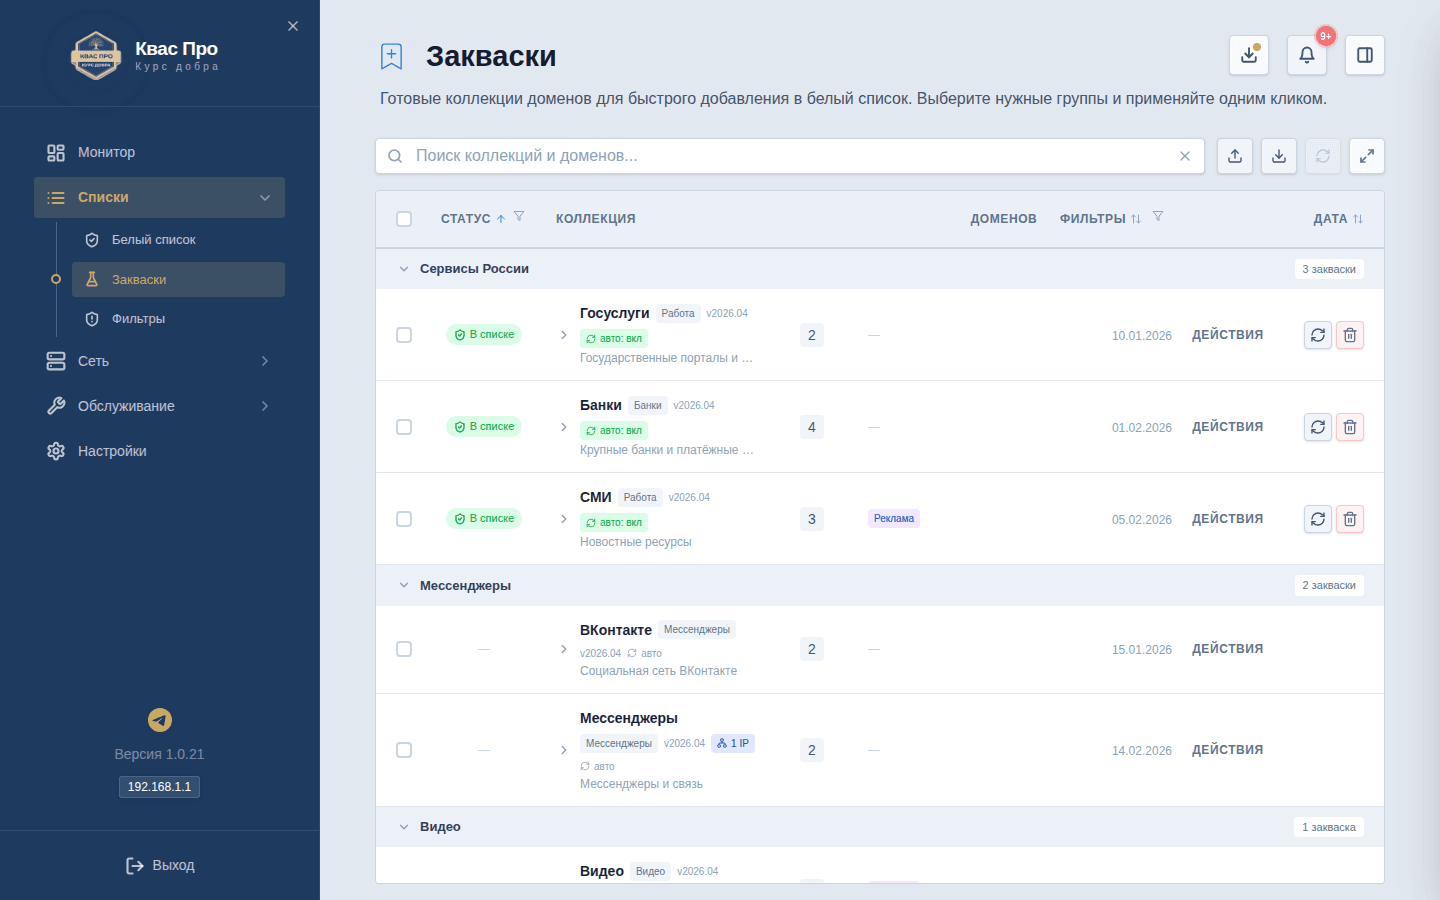This screenshot has width=1440, height=900.
Task: Expand the ВКонтакте row chevron
Action: 564,649
